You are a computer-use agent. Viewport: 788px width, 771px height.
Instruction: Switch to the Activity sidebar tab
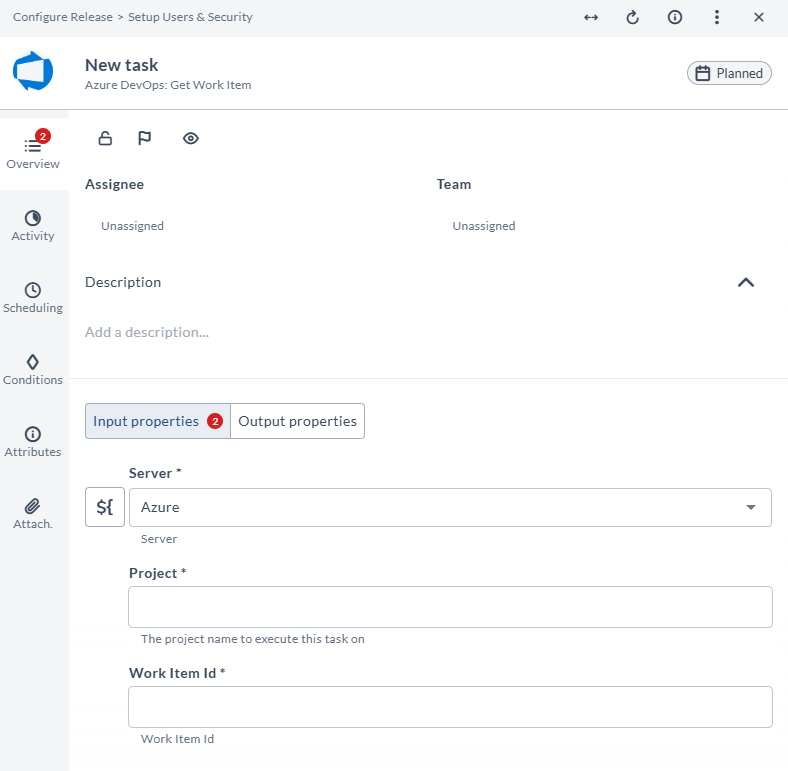(x=33, y=226)
